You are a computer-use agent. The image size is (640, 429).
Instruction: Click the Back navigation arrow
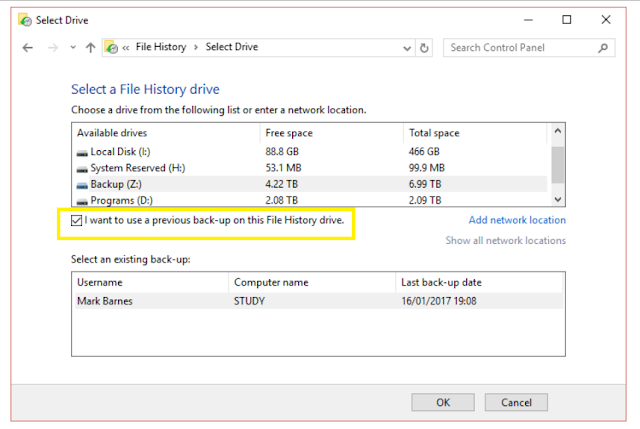27,47
